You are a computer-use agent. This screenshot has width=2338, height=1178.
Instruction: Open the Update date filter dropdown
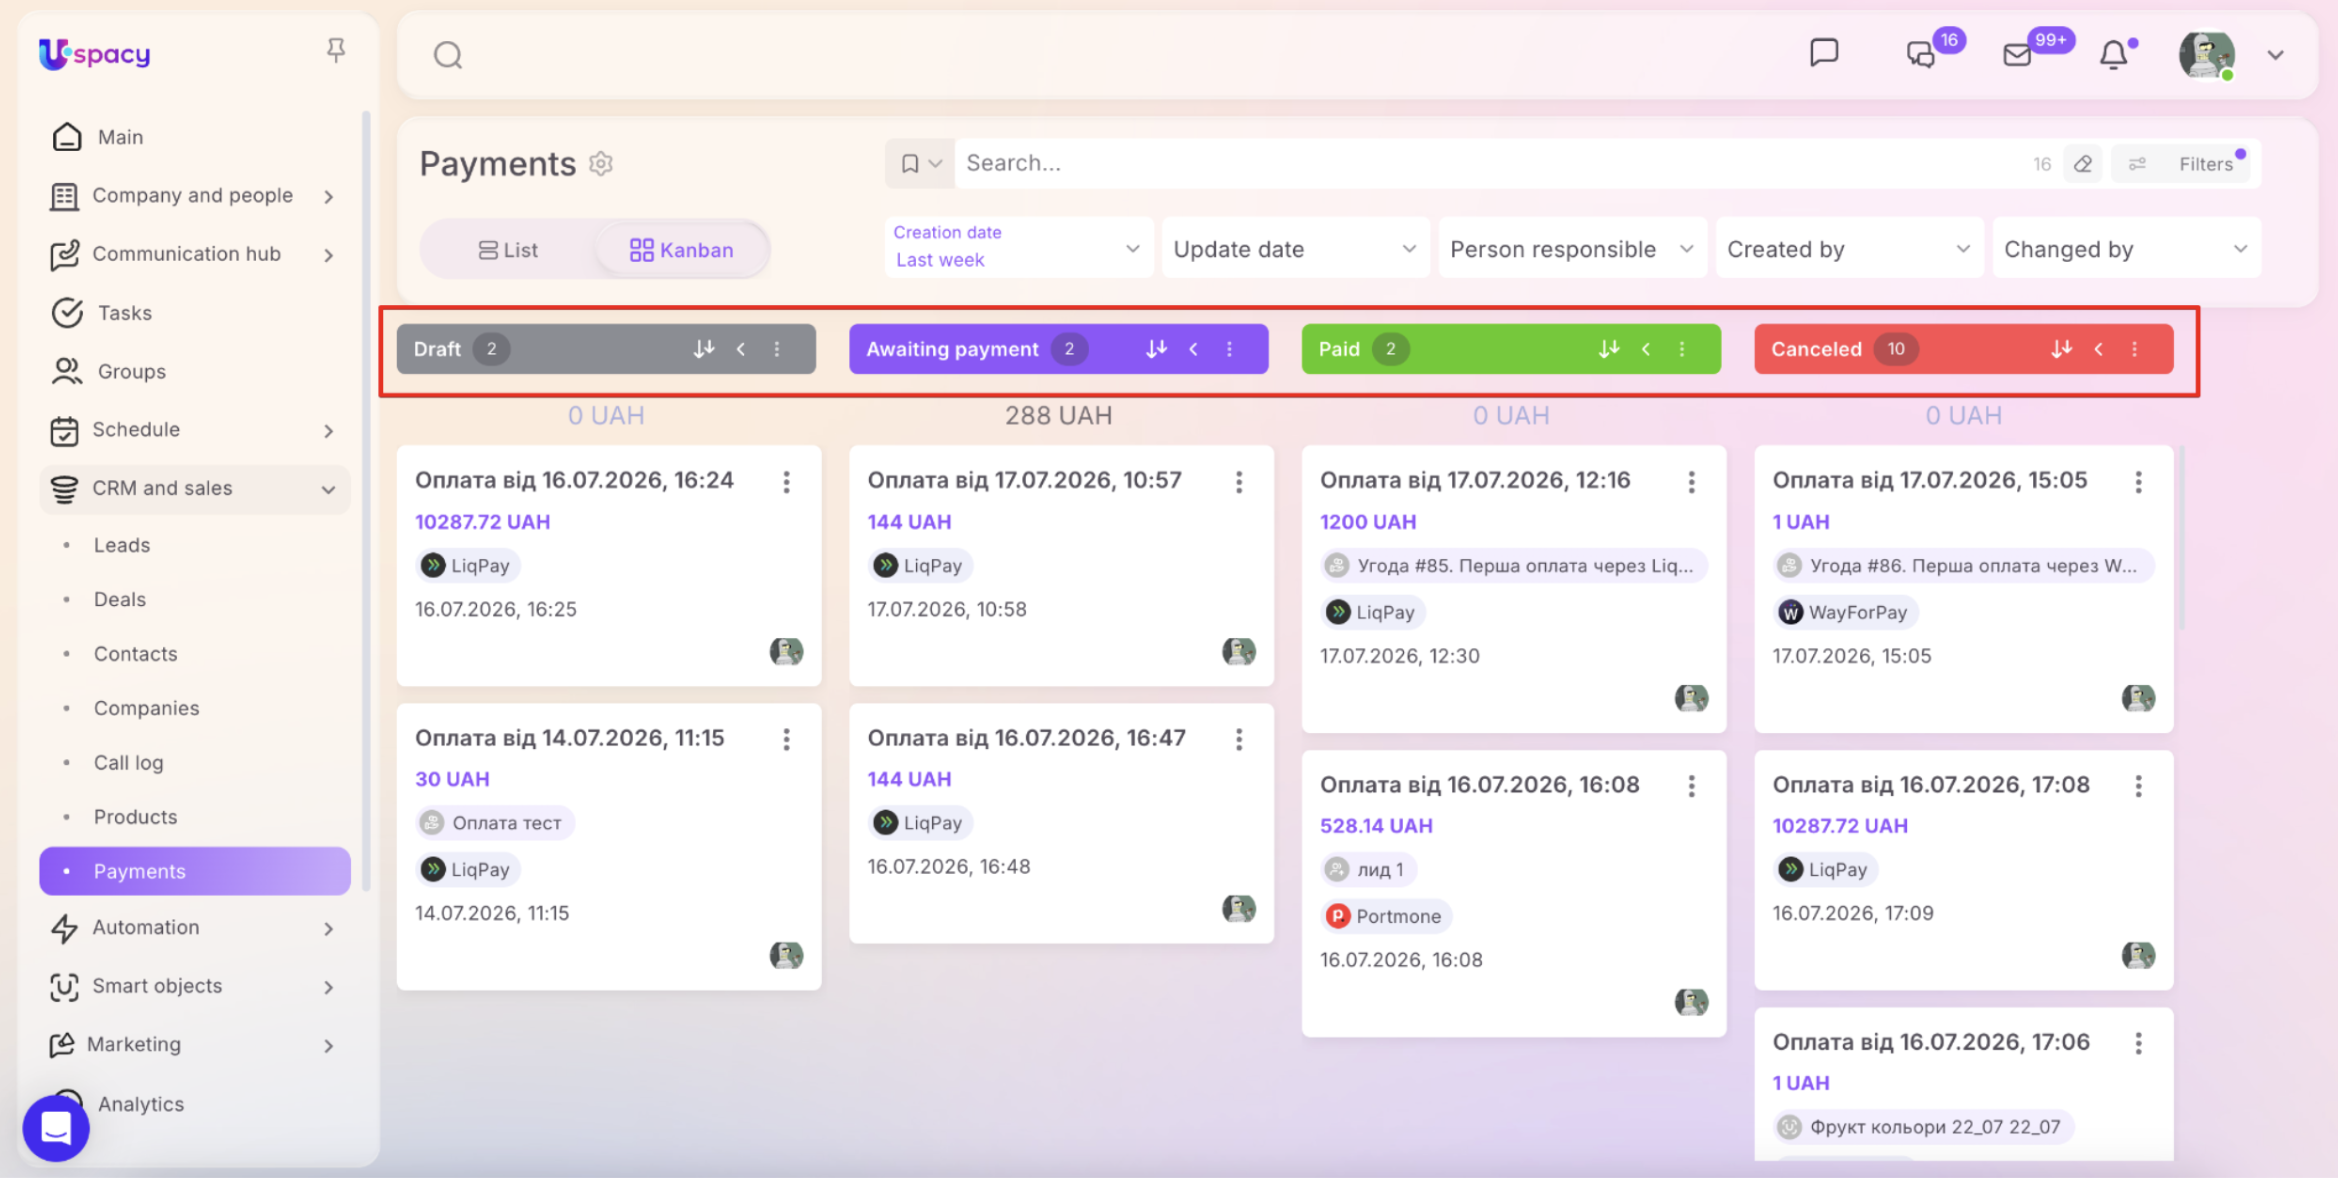point(1295,249)
